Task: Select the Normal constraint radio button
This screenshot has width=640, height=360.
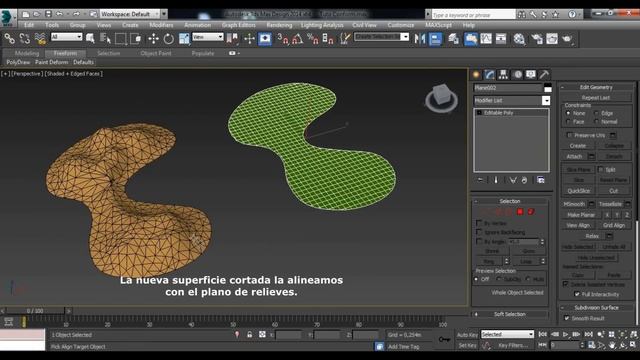Action: (596, 122)
